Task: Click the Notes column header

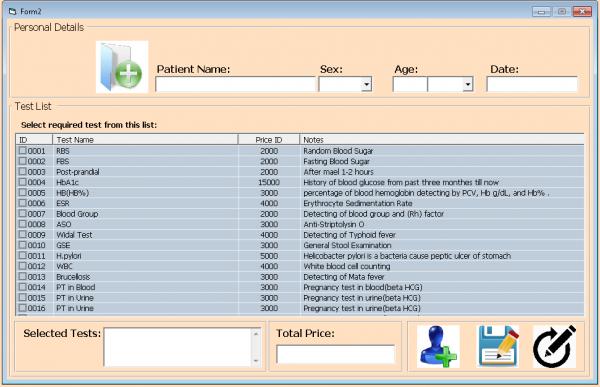Action: (442, 140)
